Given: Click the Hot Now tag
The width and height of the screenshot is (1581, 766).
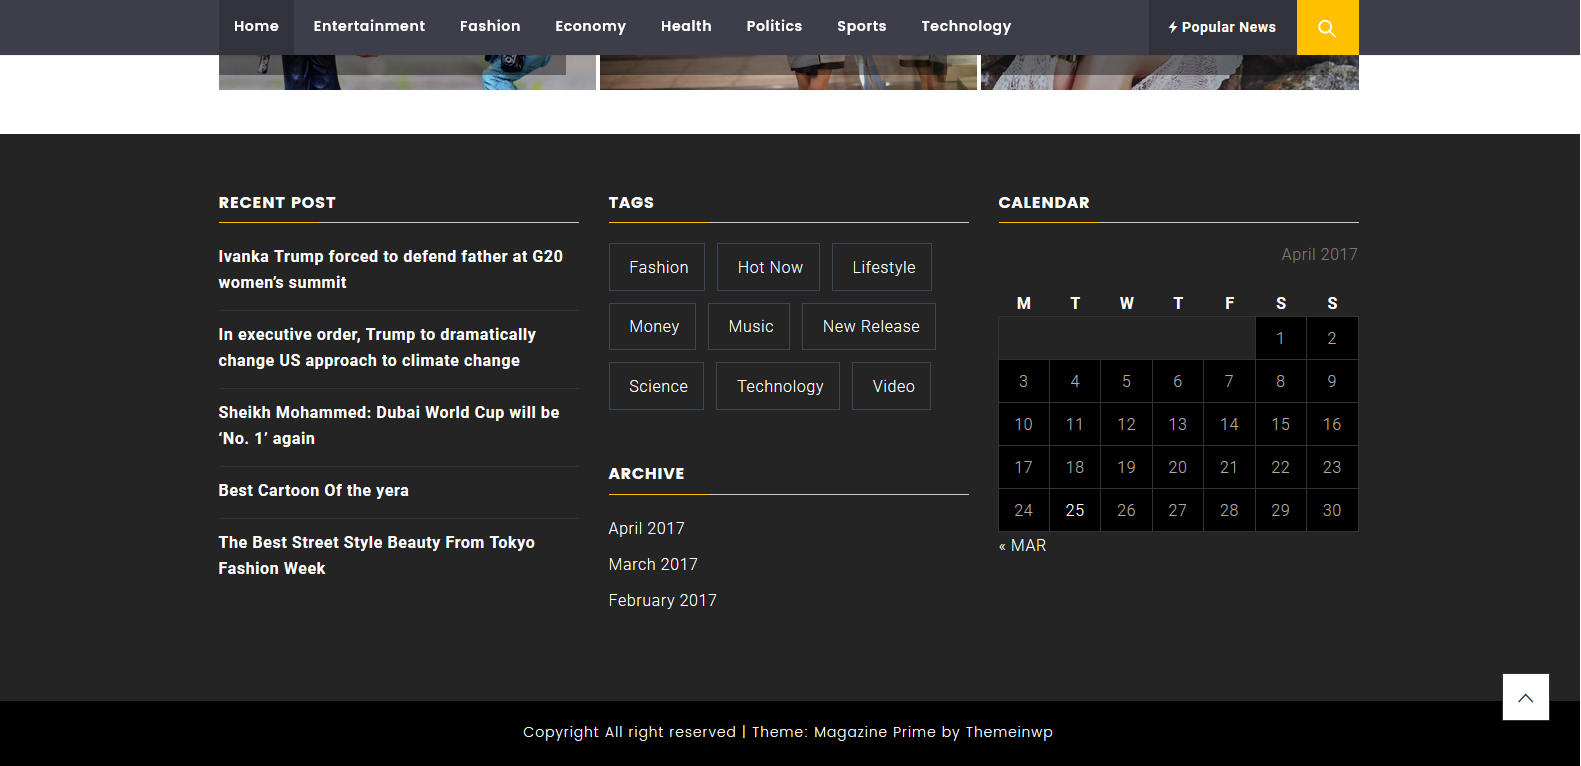Looking at the screenshot, I should [769, 267].
